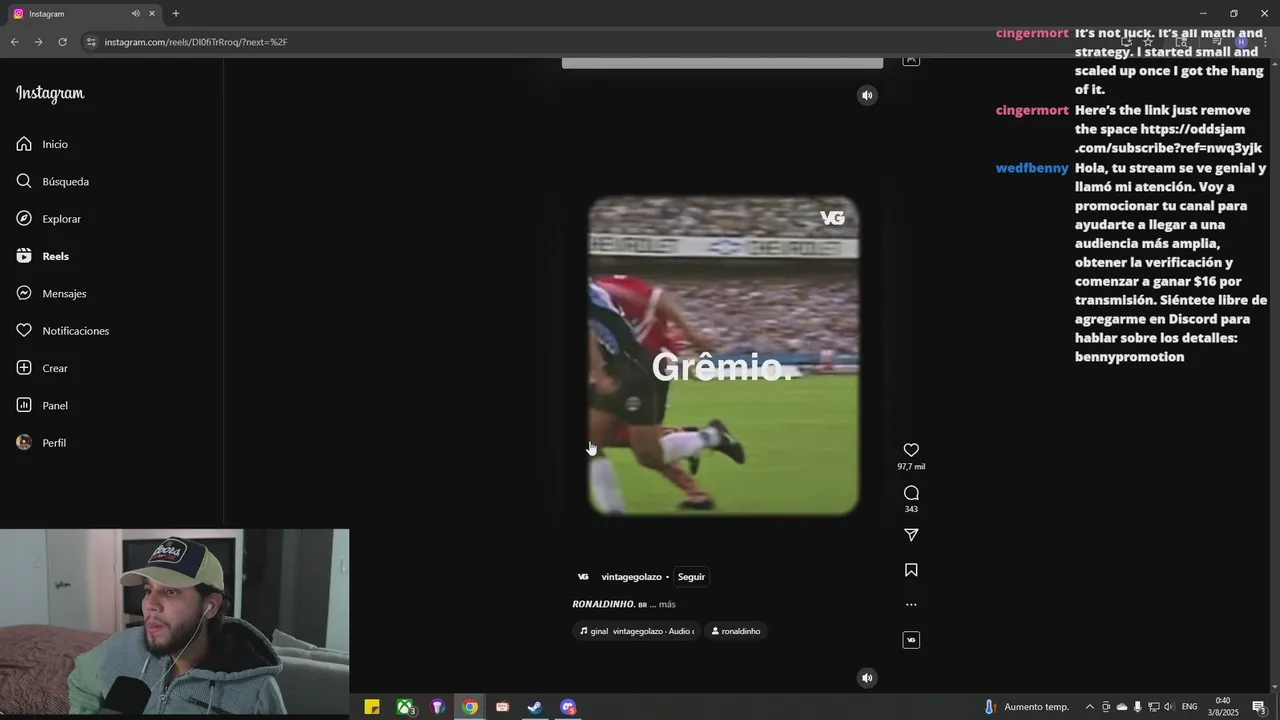This screenshot has width=1280, height=720.
Task: Mute the current reel's sound
Action: [867, 95]
